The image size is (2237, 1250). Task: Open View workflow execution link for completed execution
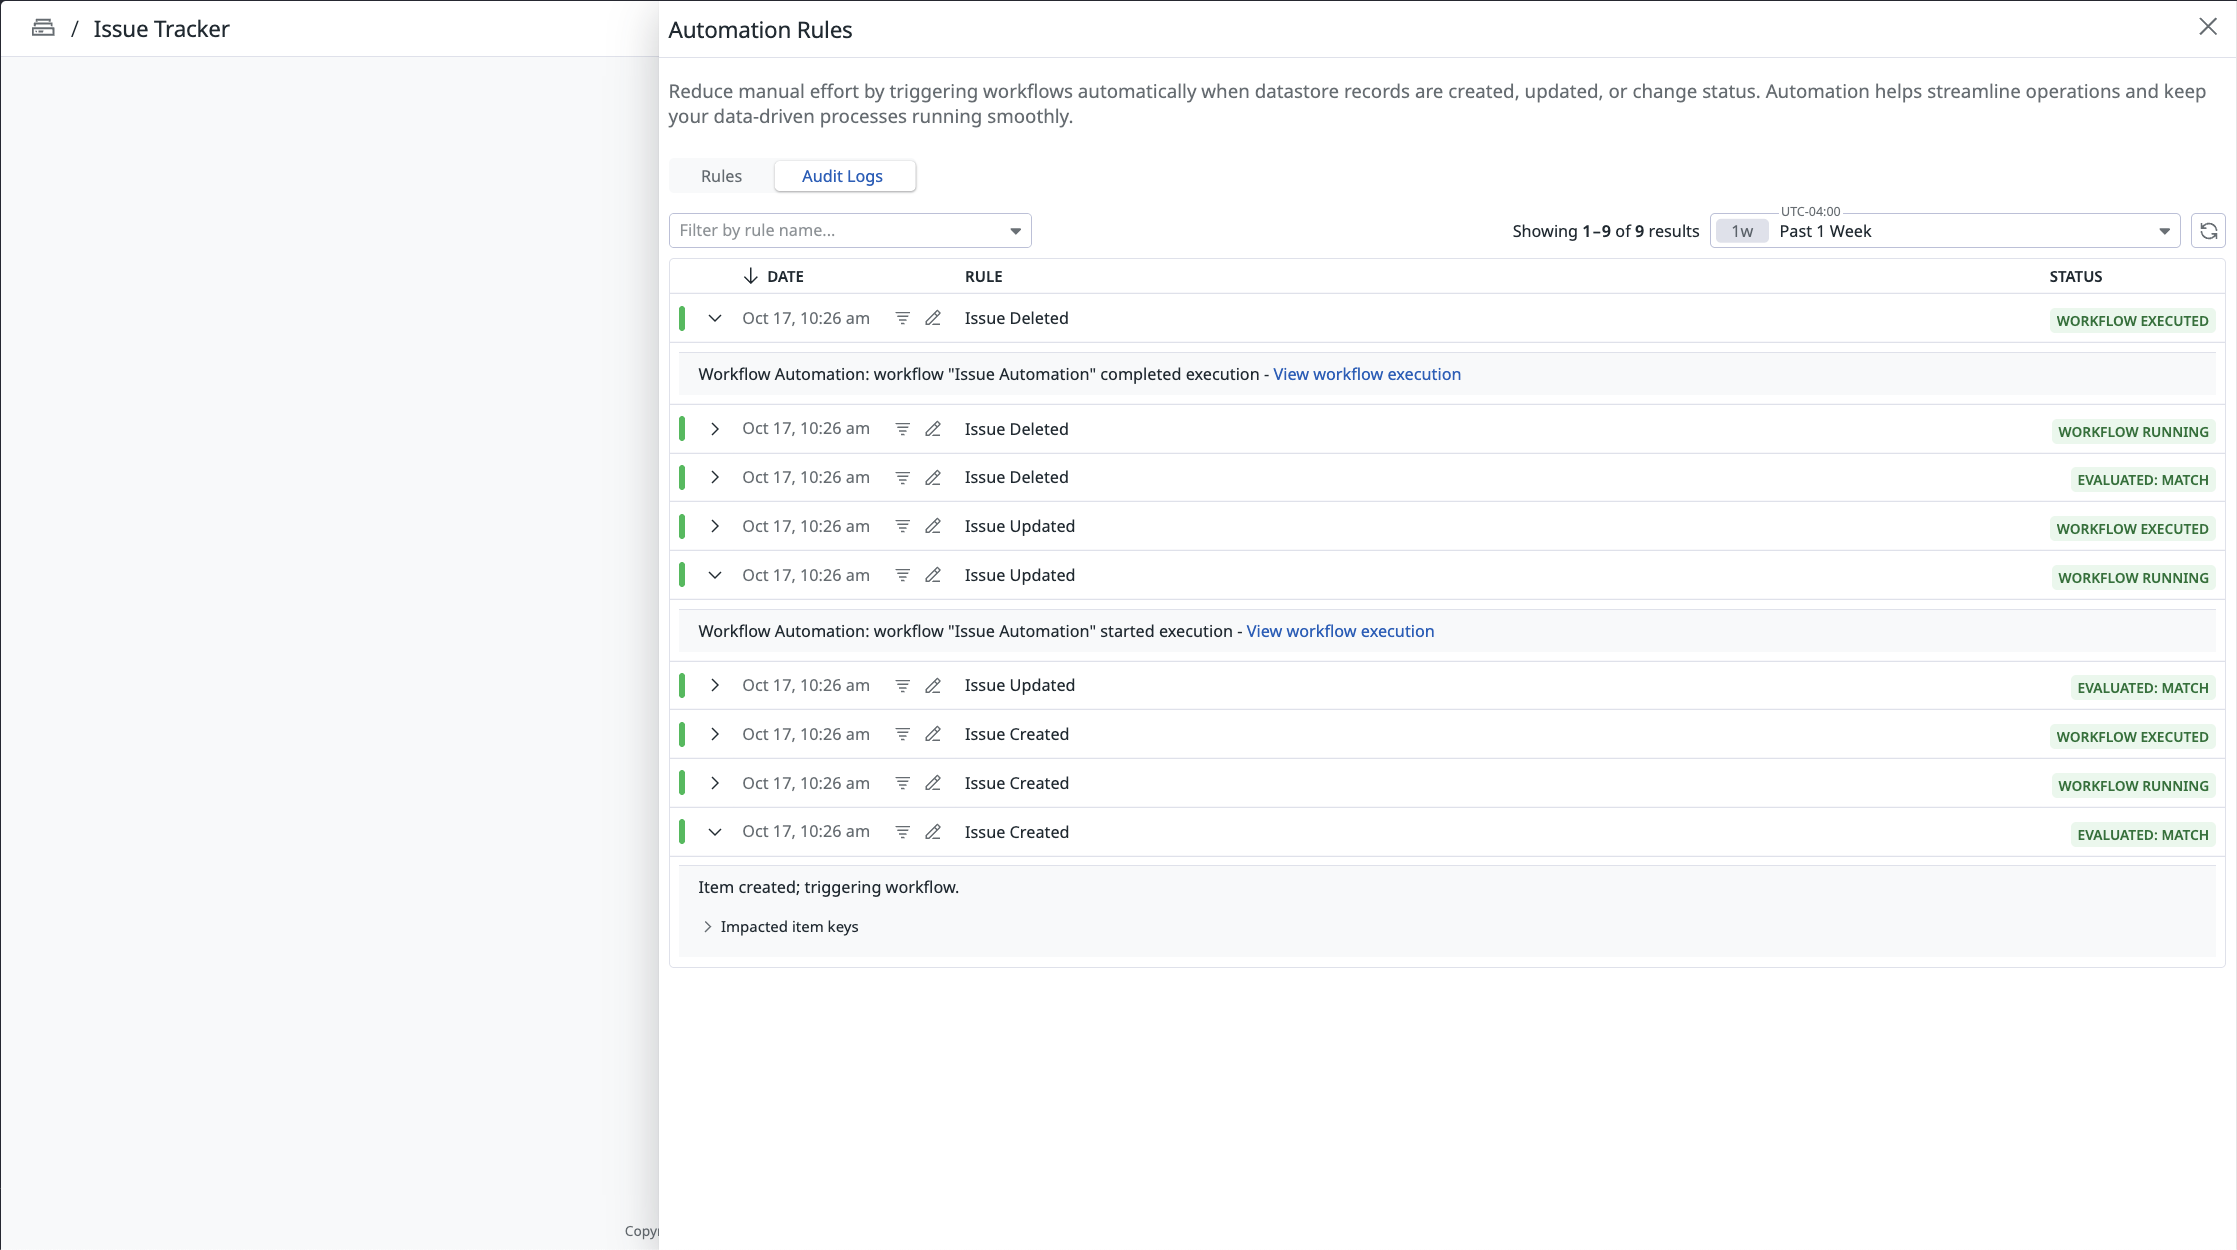pos(1366,374)
